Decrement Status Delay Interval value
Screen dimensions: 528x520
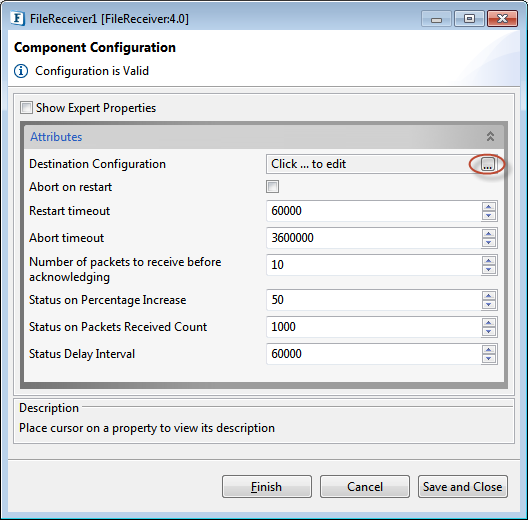click(x=489, y=358)
